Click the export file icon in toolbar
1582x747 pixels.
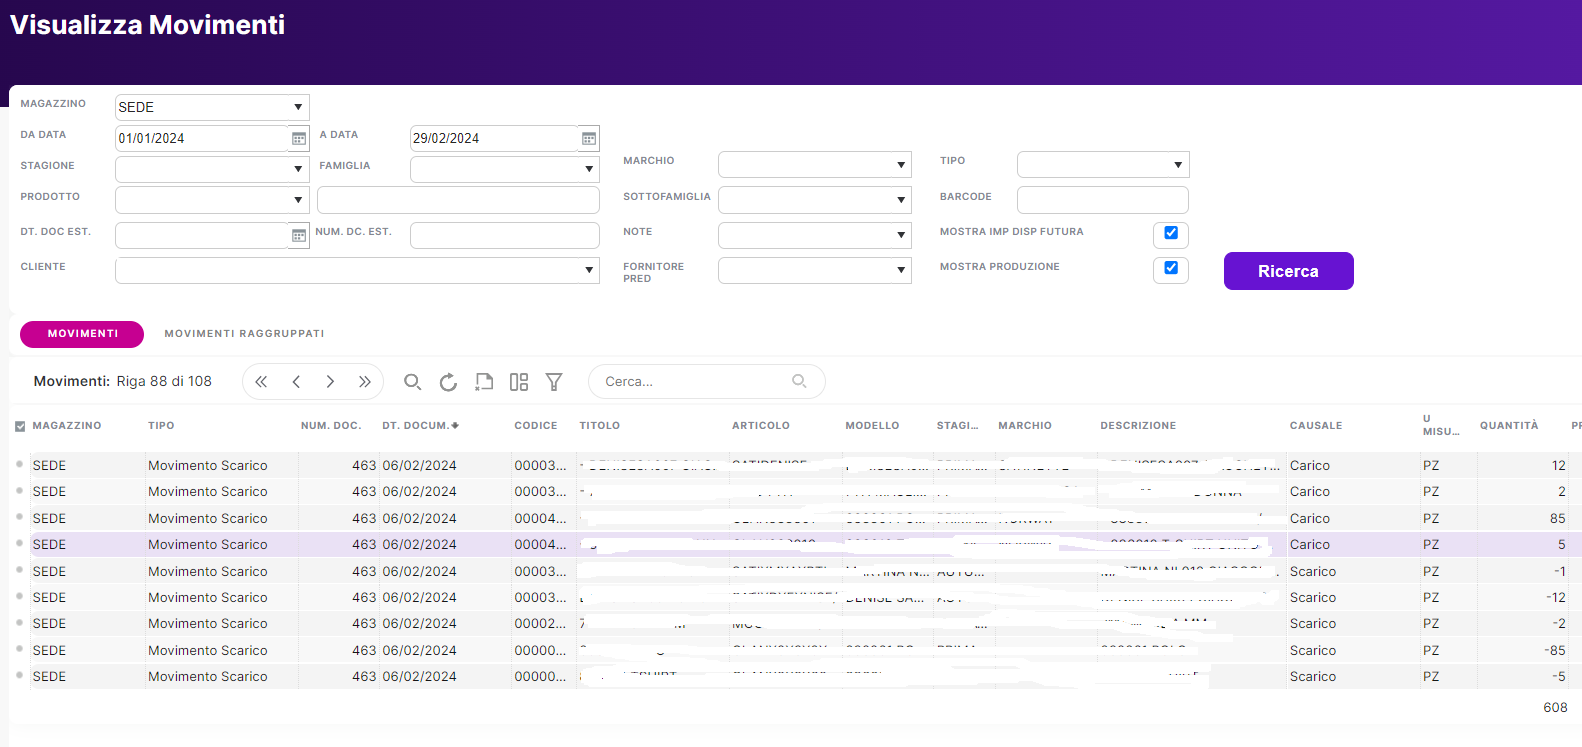pyautogui.click(x=484, y=382)
